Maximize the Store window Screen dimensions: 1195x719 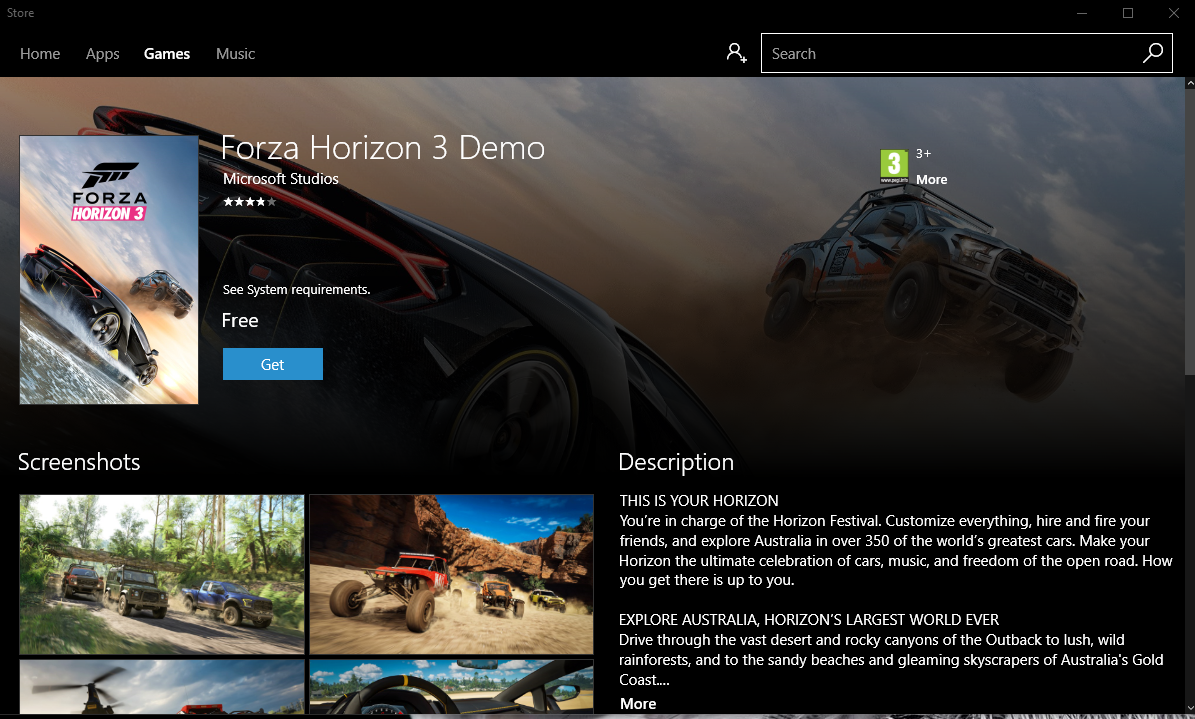[x=1128, y=13]
